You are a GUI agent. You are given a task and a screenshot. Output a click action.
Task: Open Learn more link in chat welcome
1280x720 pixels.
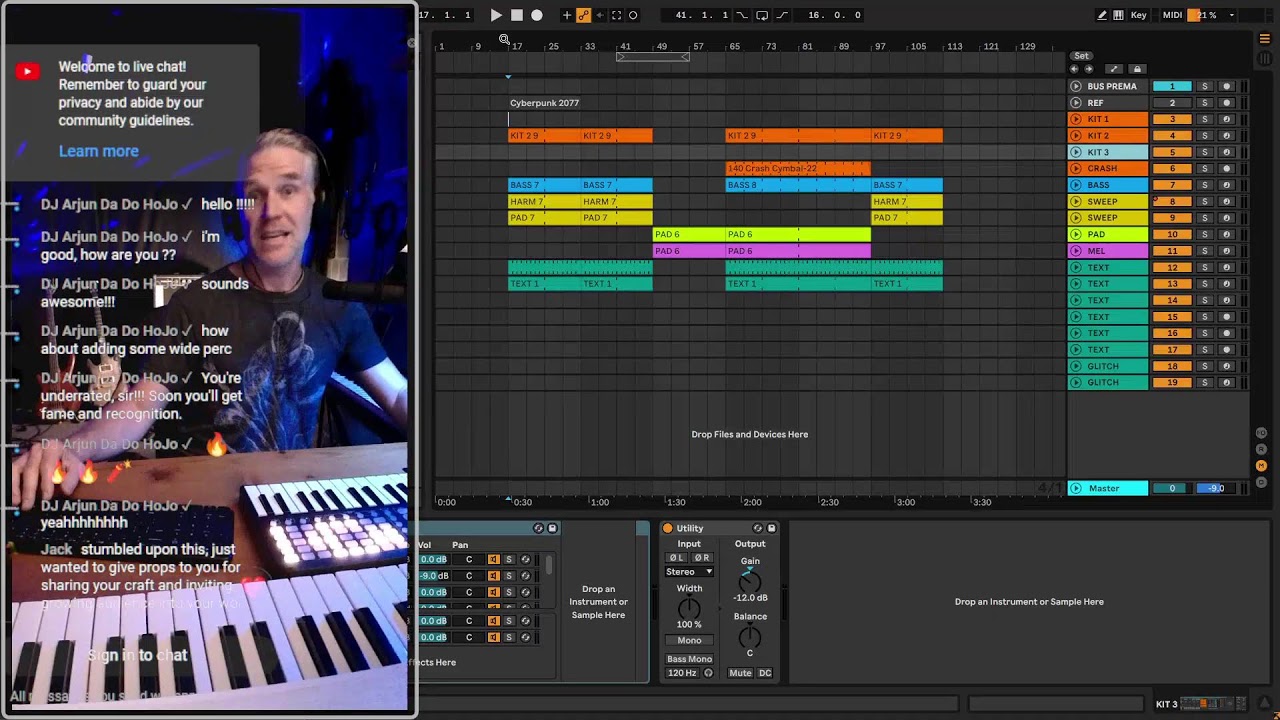pos(98,151)
